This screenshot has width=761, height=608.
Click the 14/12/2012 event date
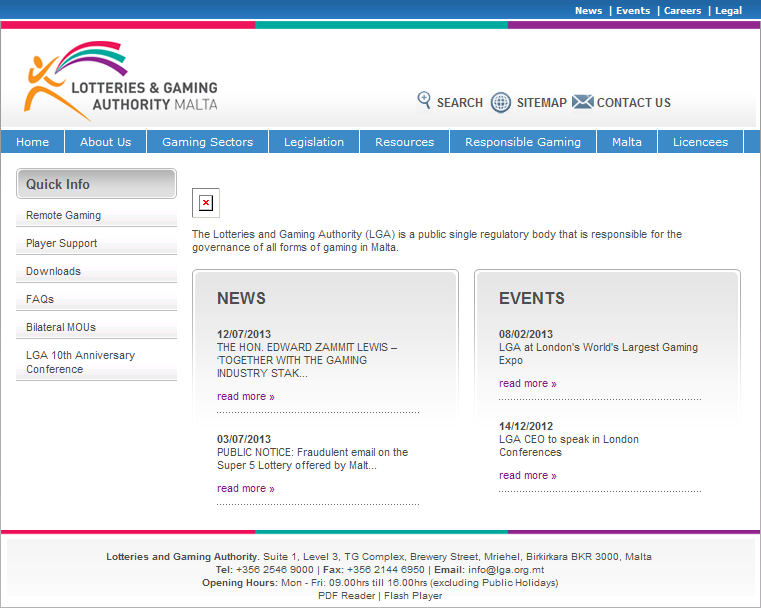526,427
